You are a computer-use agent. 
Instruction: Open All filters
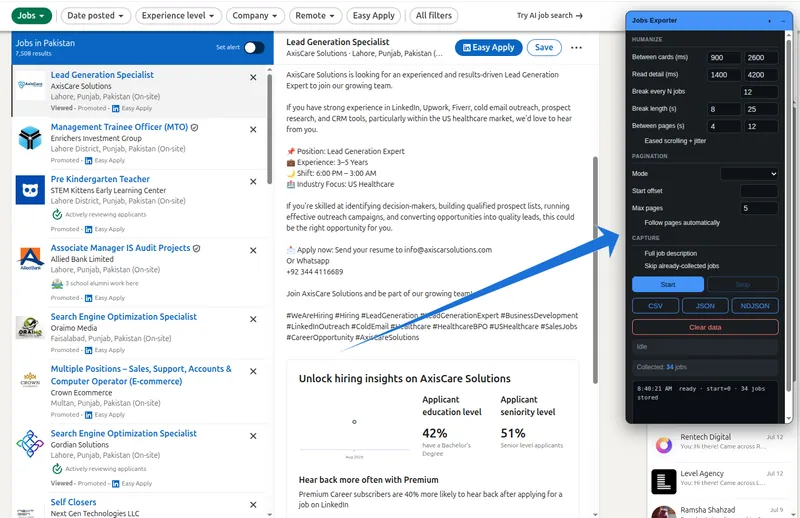(434, 16)
